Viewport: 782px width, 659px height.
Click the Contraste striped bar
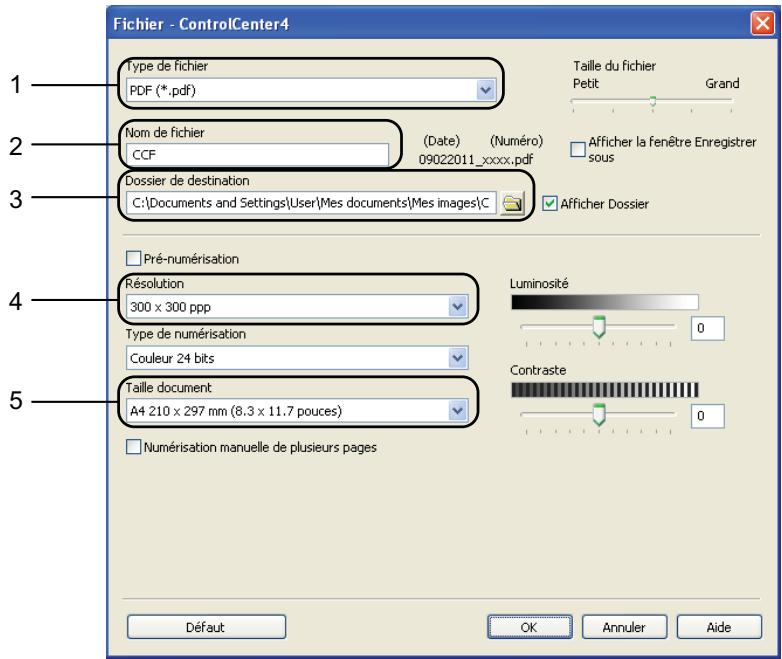pos(604,390)
